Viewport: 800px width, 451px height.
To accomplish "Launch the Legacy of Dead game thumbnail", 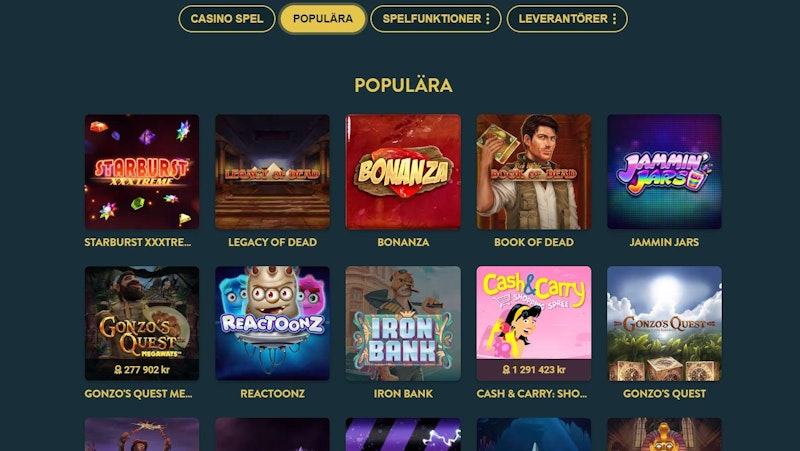I will coord(272,172).
